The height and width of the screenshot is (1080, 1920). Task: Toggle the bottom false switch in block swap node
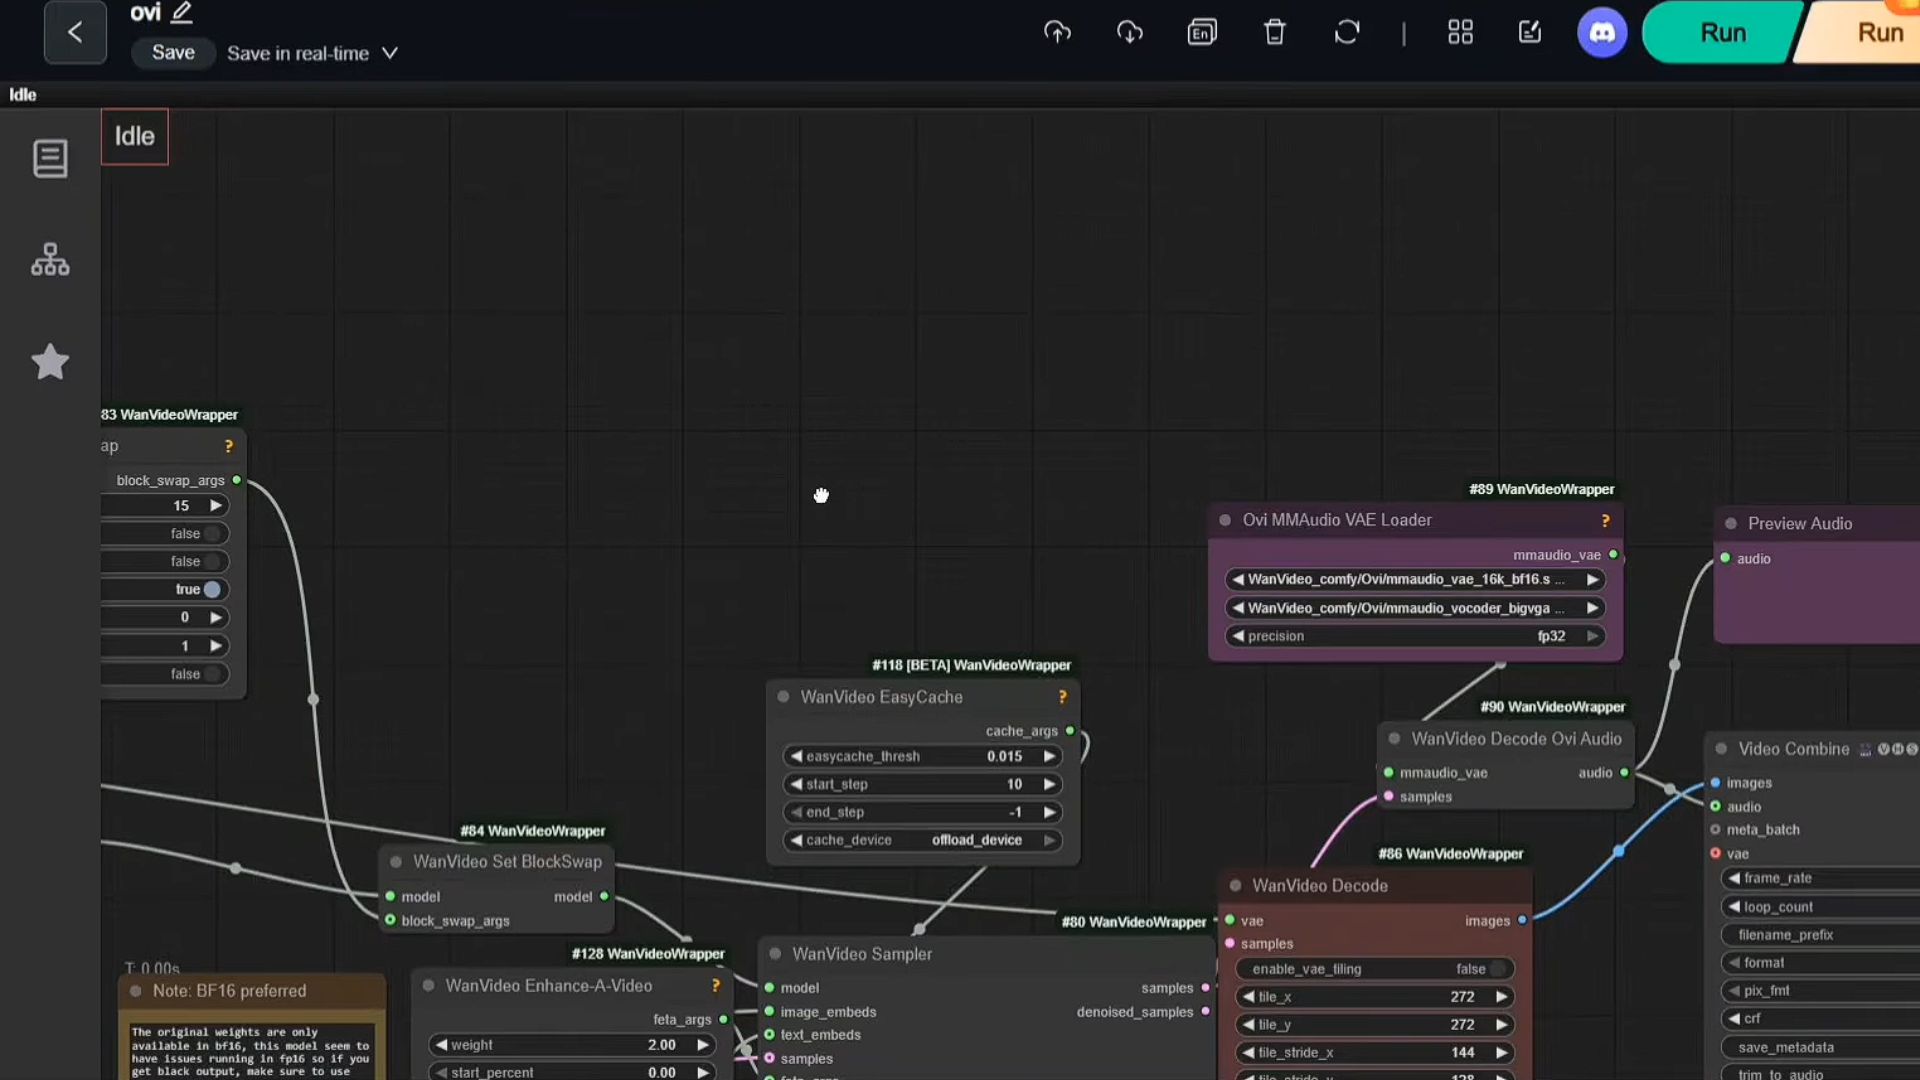(211, 674)
